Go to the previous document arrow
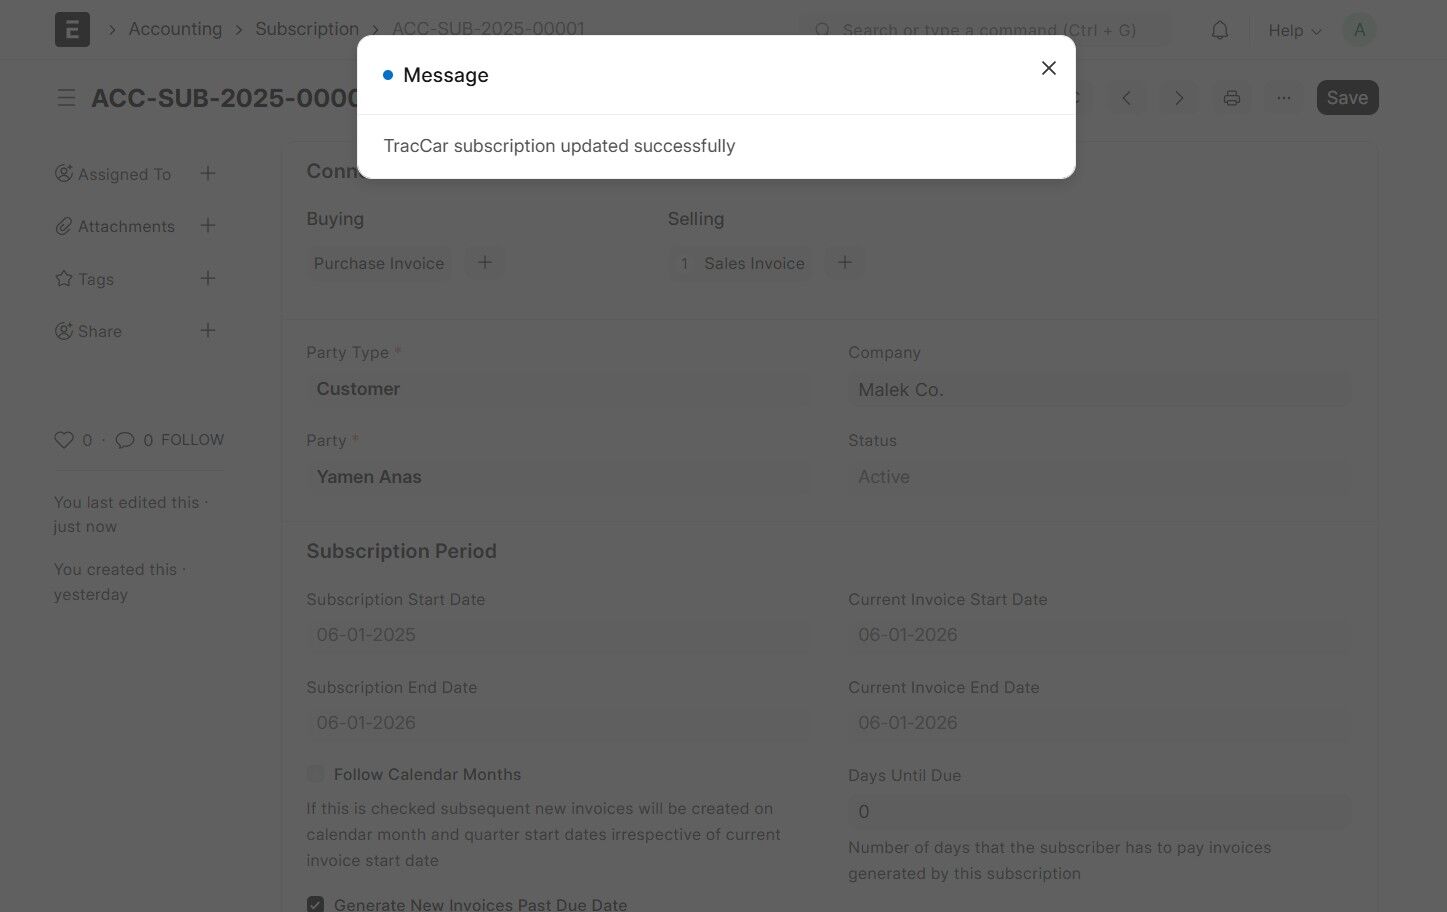1447x912 pixels. coord(1127,98)
